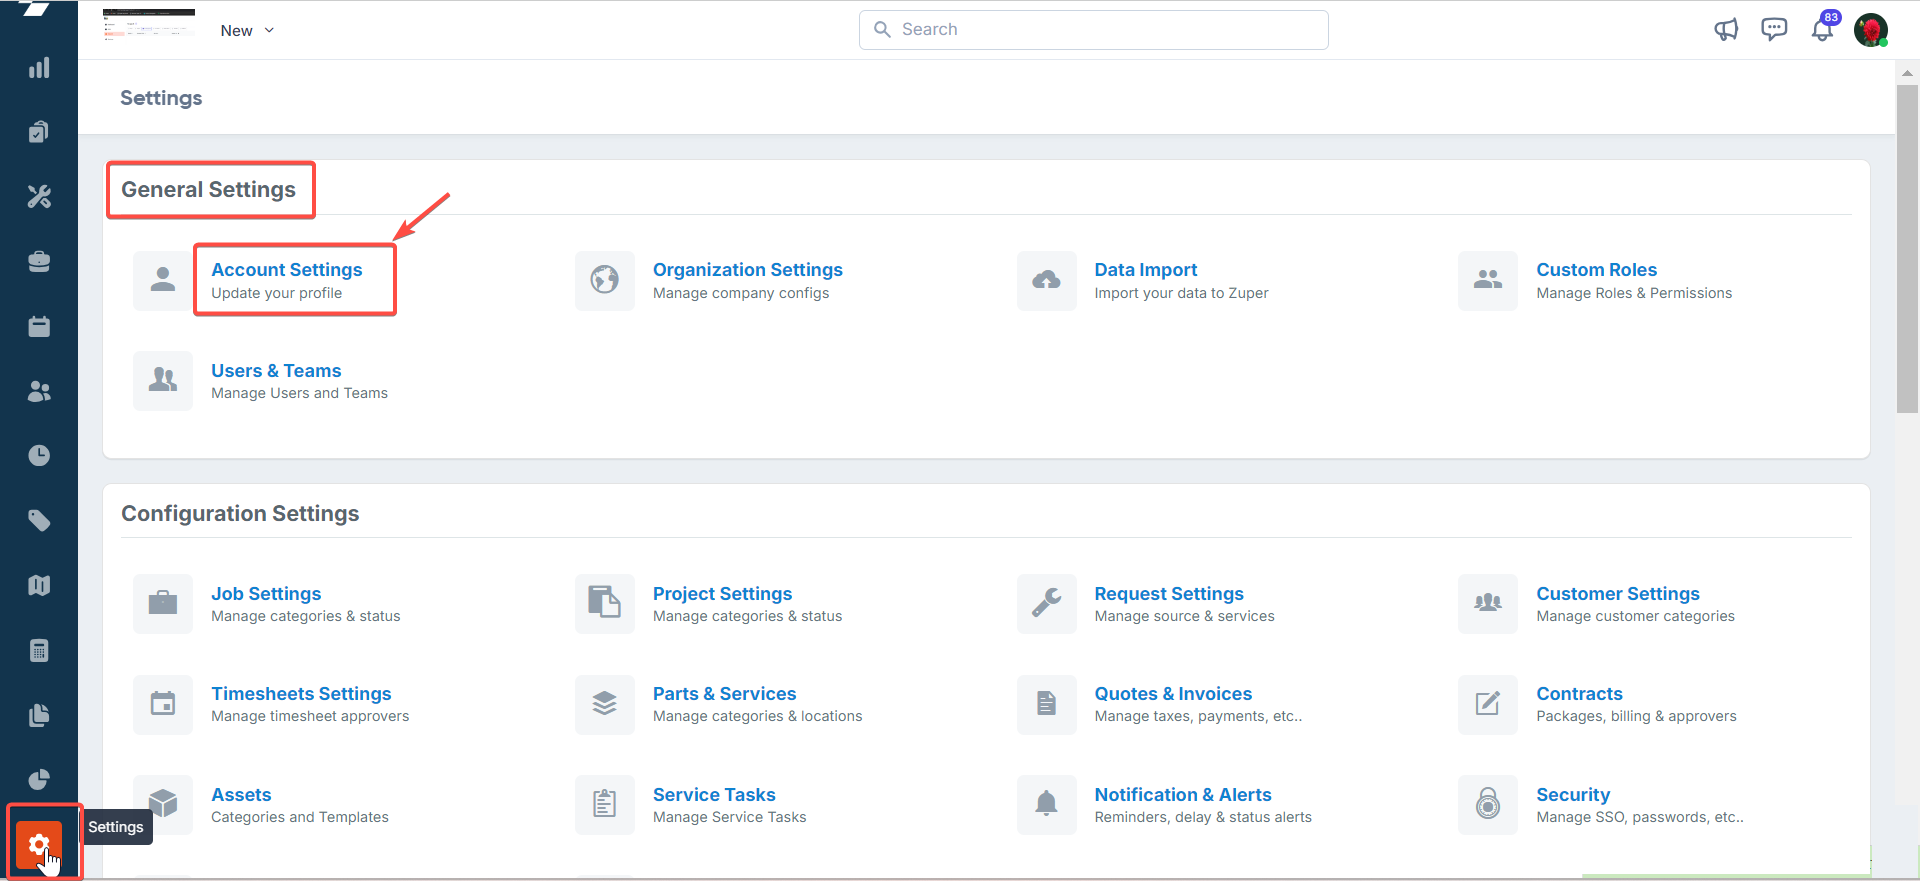This screenshot has width=1920, height=881.
Task: Go to Organization Settings
Action: point(747,270)
